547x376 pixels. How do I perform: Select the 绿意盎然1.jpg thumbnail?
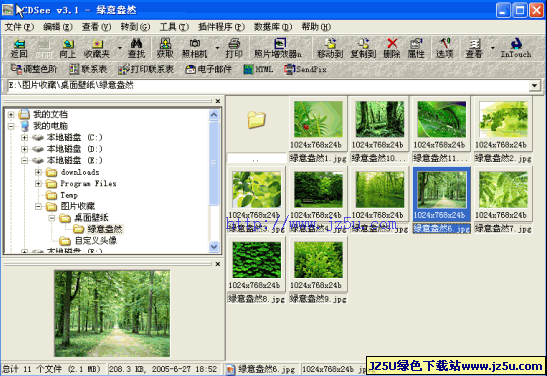click(x=318, y=130)
